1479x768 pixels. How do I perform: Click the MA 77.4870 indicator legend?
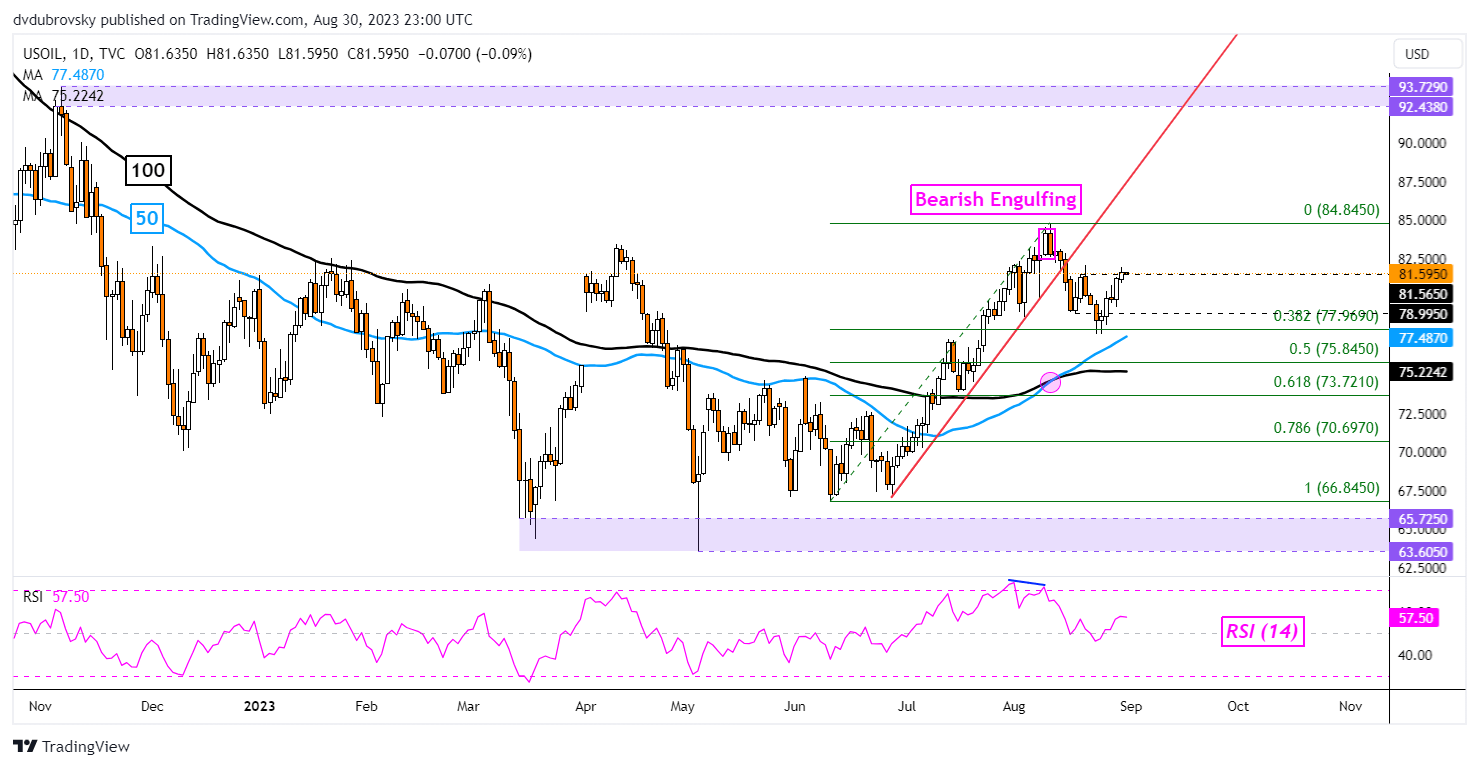coord(63,75)
